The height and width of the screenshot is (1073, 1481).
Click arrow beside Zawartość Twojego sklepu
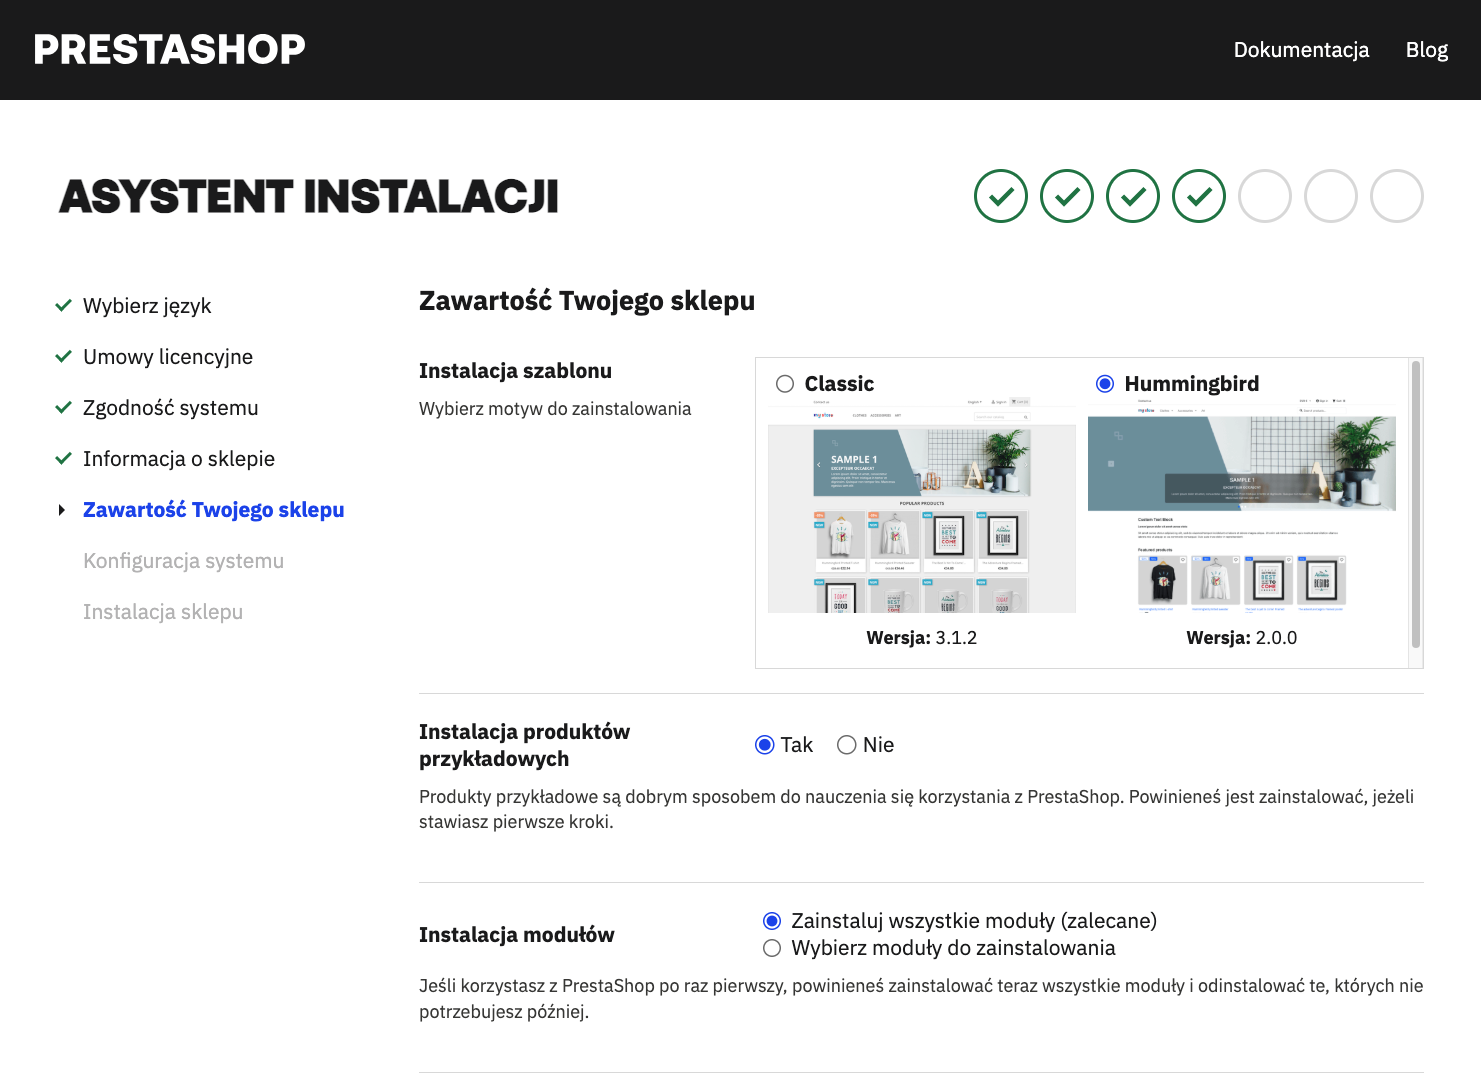(x=62, y=510)
